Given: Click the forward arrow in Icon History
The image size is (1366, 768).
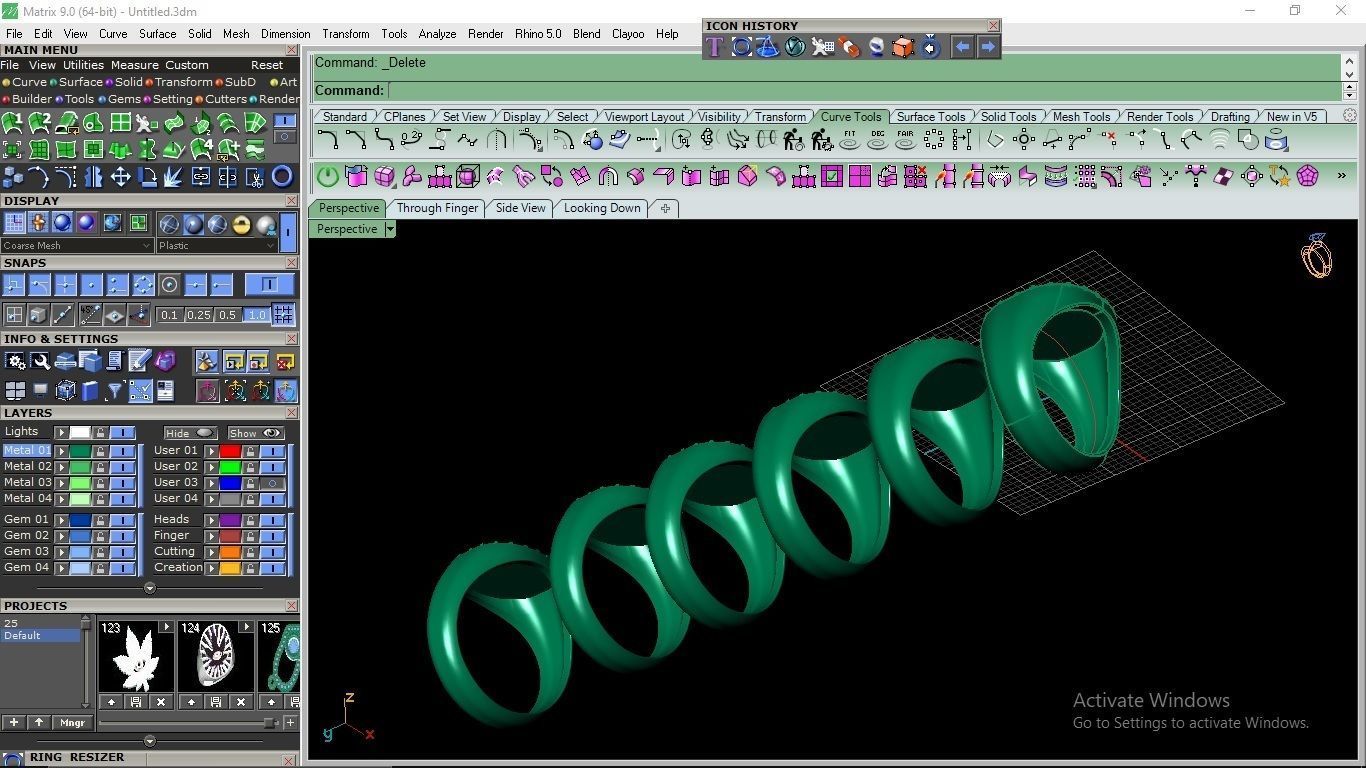Looking at the screenshot, I should coord(988,47).
